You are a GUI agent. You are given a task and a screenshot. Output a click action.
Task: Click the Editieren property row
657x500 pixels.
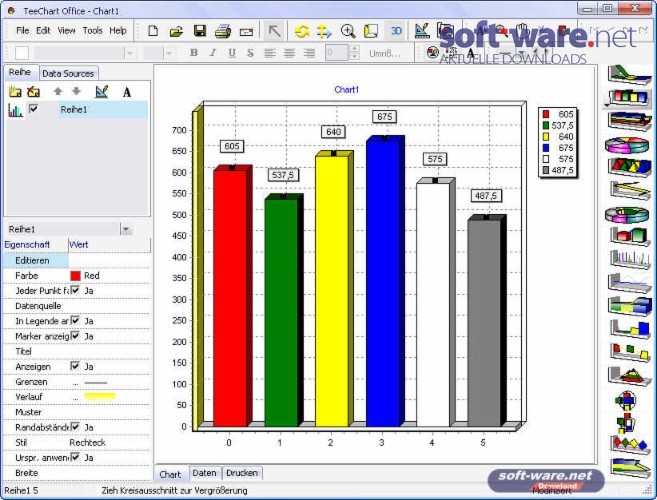(x=77, y=260)
